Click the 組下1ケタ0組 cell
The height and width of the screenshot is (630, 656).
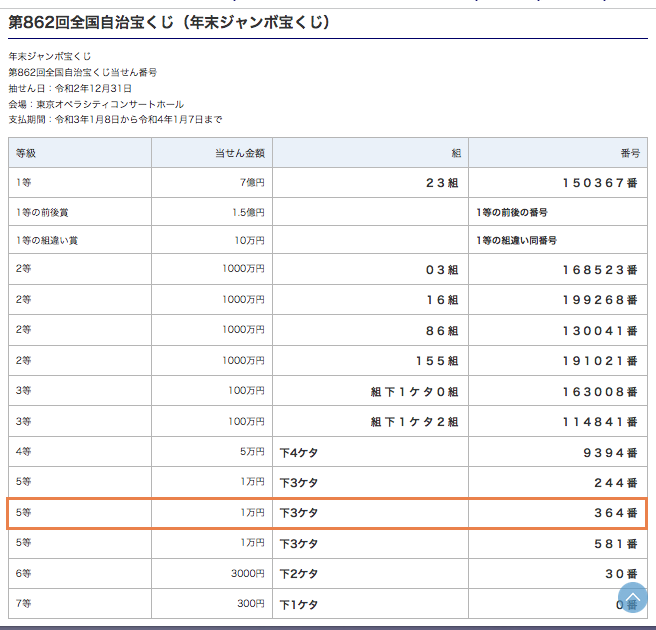[370, 391]
